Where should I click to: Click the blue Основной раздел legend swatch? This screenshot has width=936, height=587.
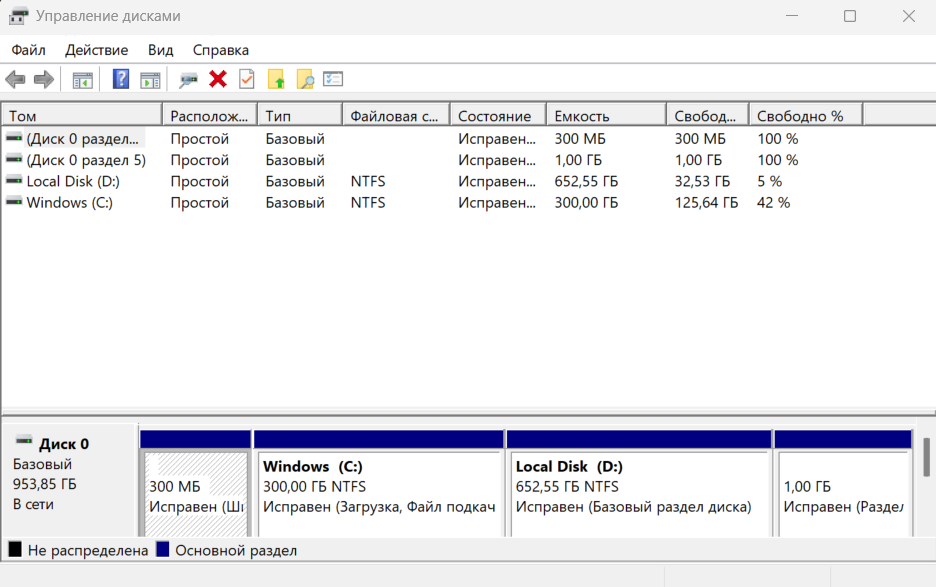click(163, 550)
